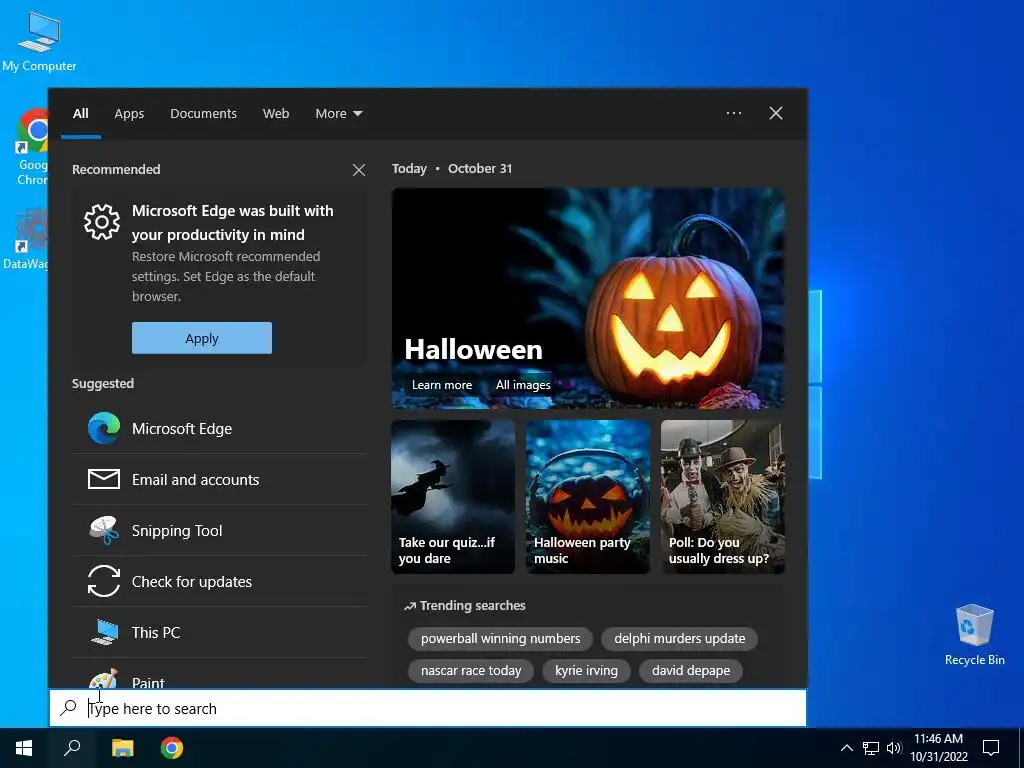The image size is (1024, 768).
Task: Apply Microsoft recommended settings
Action: click(x=202, y=338)
